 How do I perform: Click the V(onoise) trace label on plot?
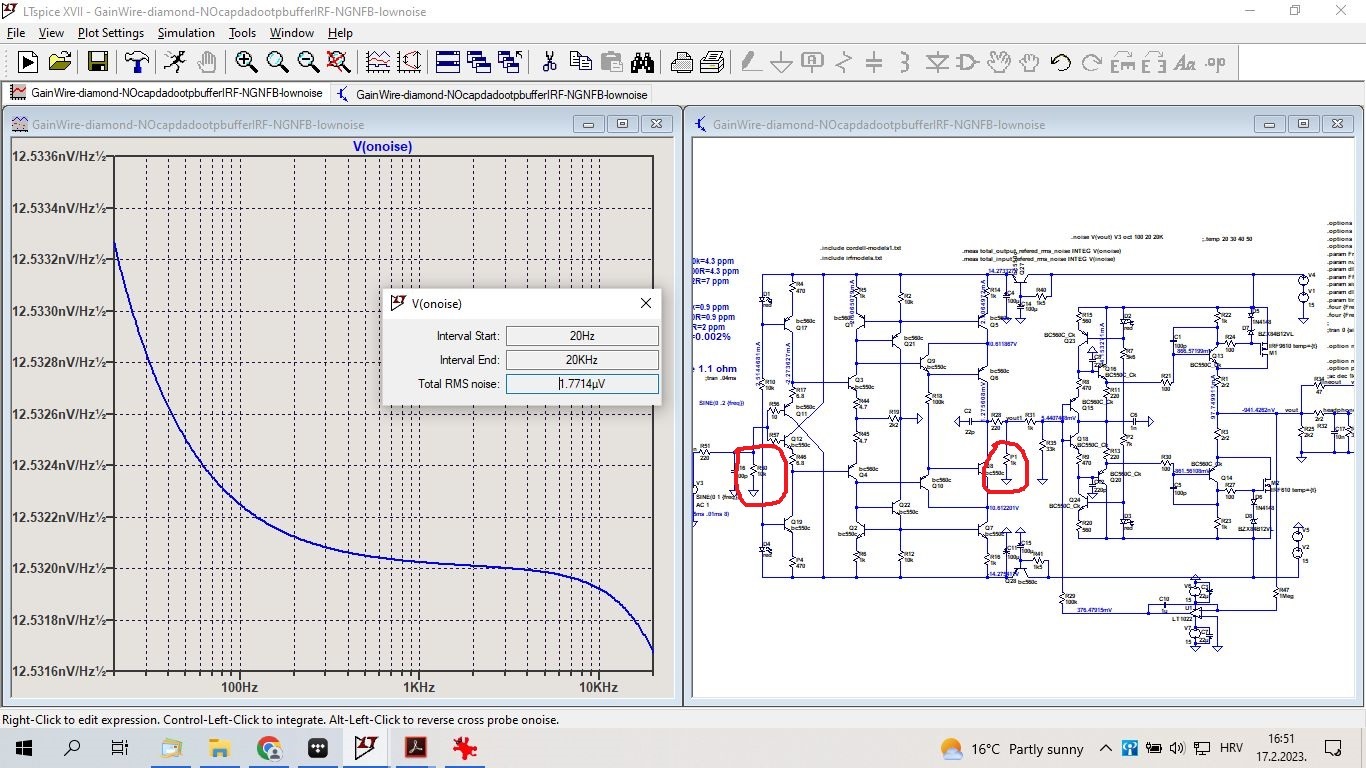pos(382,146)
